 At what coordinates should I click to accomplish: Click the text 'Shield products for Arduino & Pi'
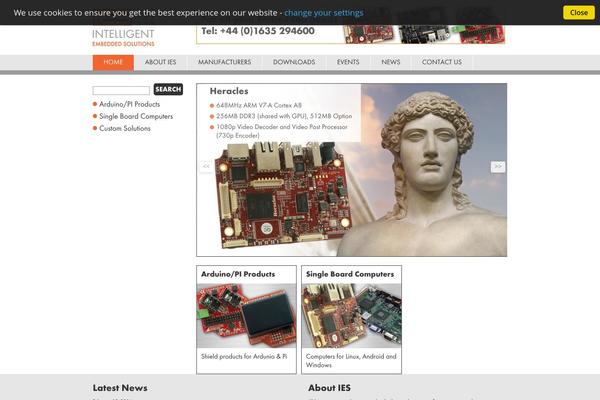(244, 356)
